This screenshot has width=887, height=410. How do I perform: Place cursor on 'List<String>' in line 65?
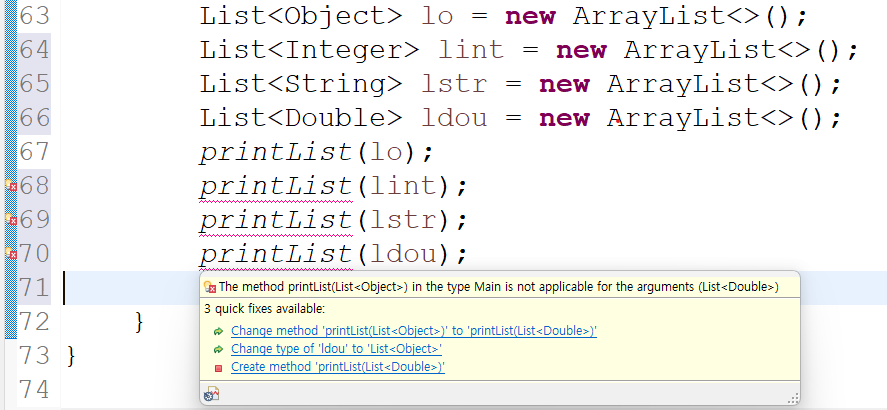click(x=302, y=84)
